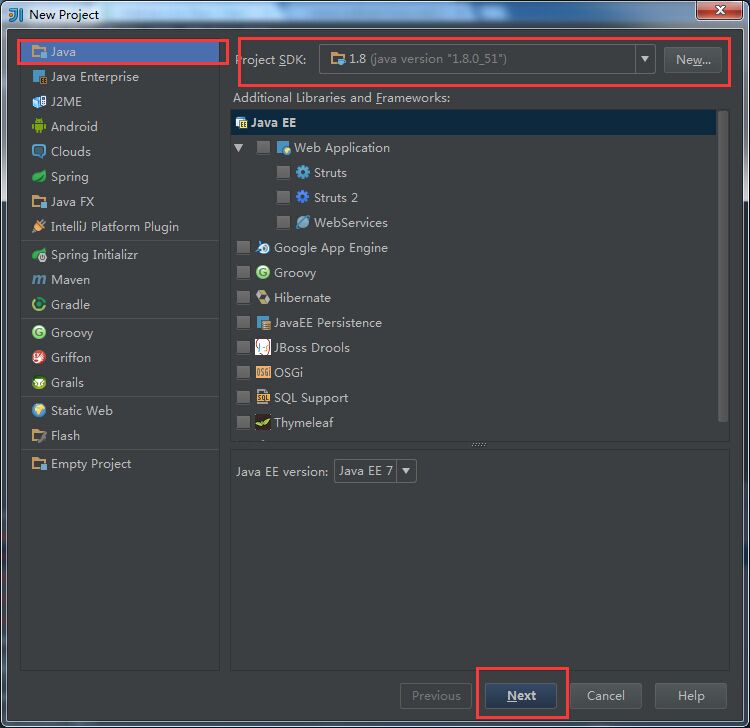Choose Gradle project type
The height and width of the screenshot is (728, 750).
120,304
